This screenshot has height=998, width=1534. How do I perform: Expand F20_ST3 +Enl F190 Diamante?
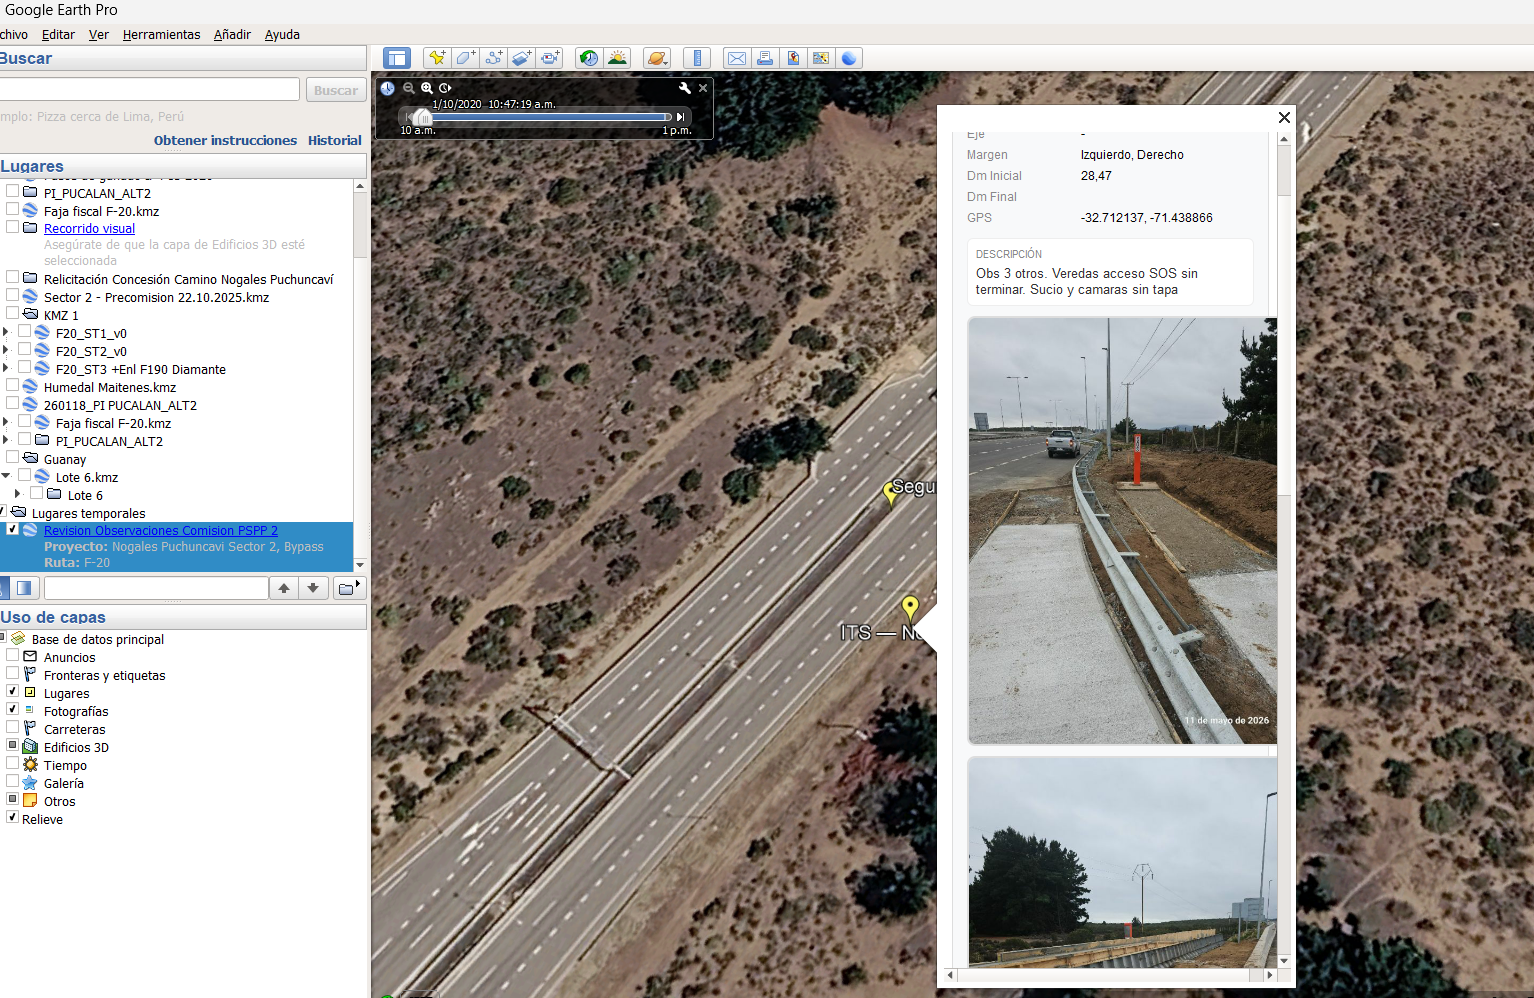coord(6,367)
